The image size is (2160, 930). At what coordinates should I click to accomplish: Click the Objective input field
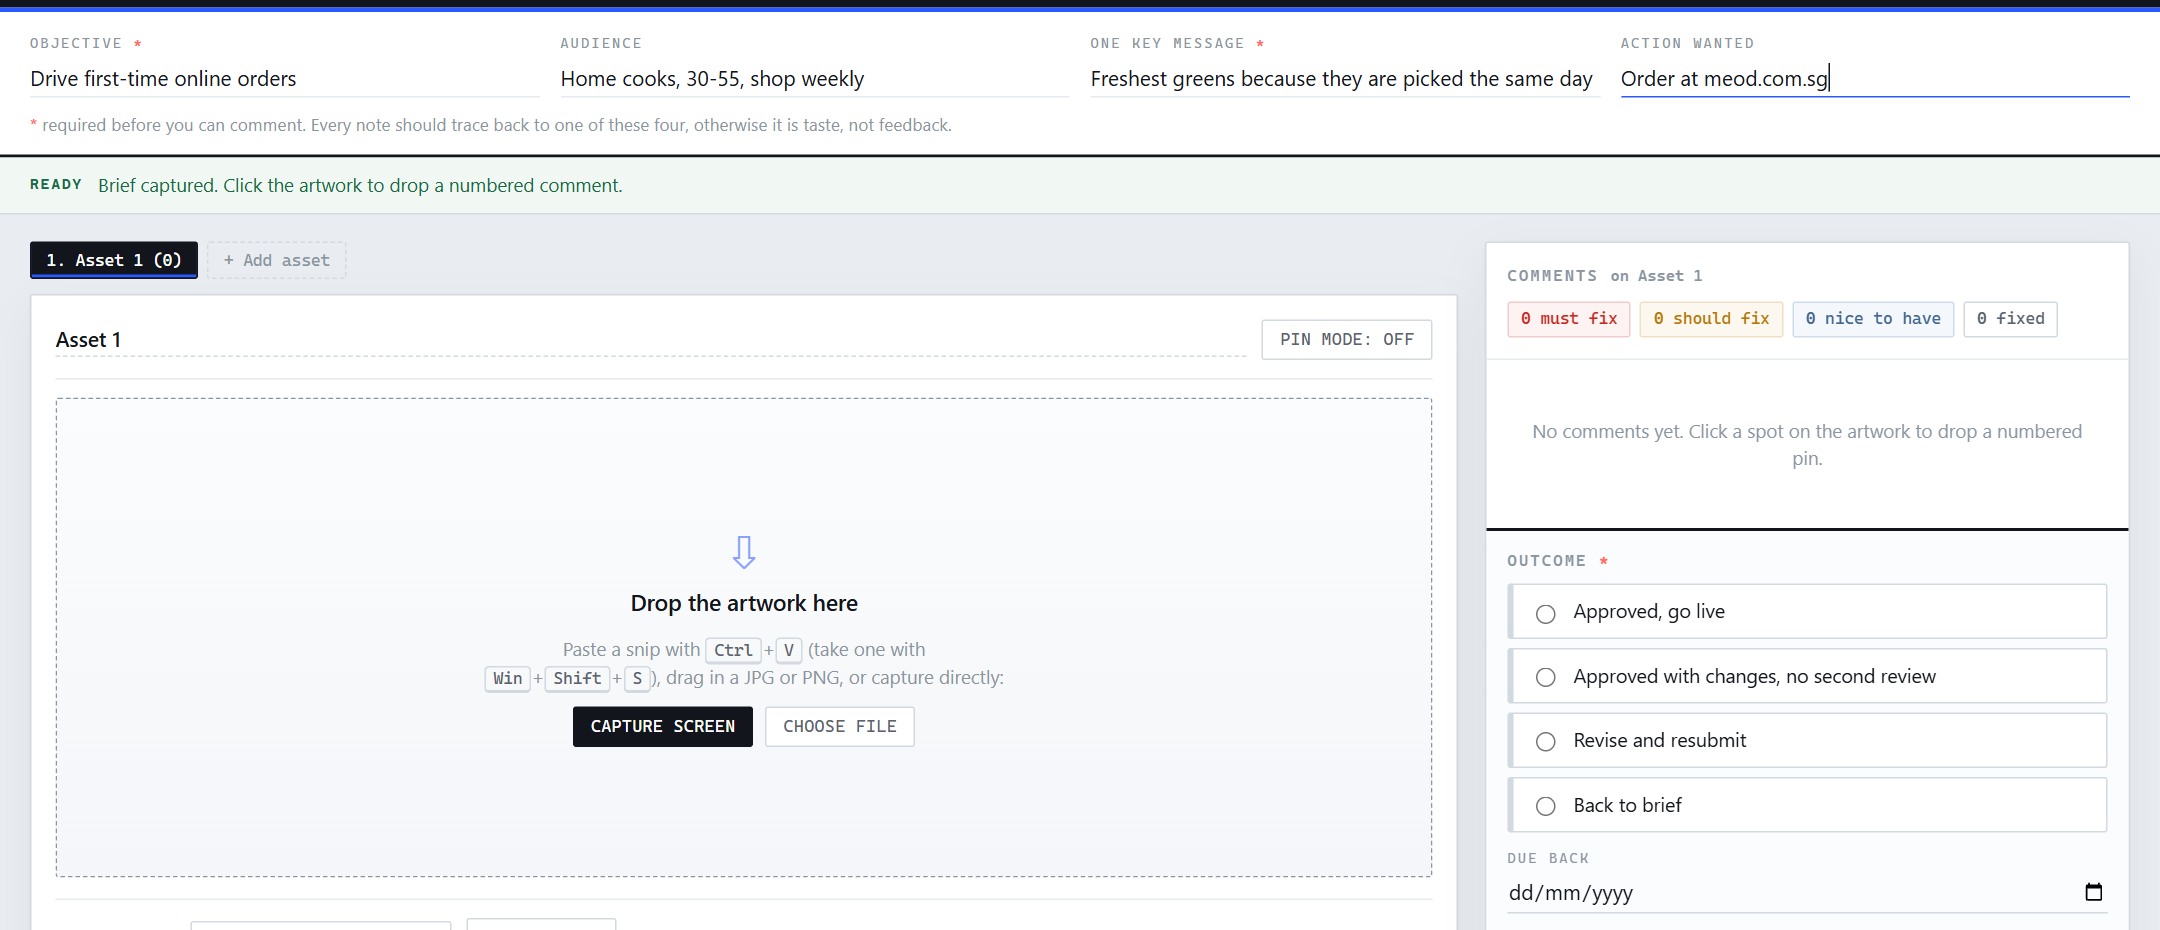pos(284,79)
